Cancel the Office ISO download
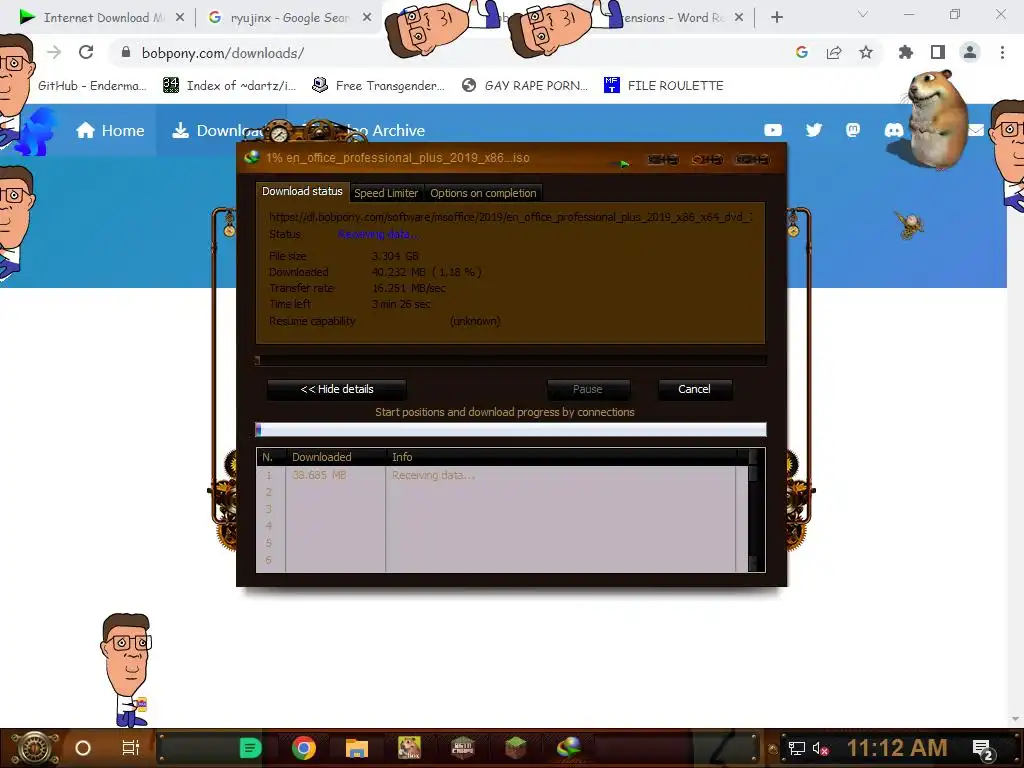Image resolution: width=1024 pixels, height=768 pixels. click(694, 389)
